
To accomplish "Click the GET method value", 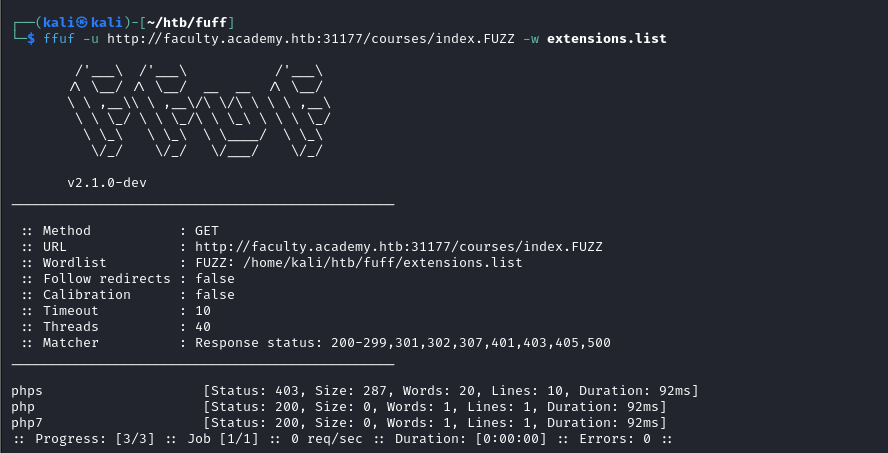I will [207, 230].
